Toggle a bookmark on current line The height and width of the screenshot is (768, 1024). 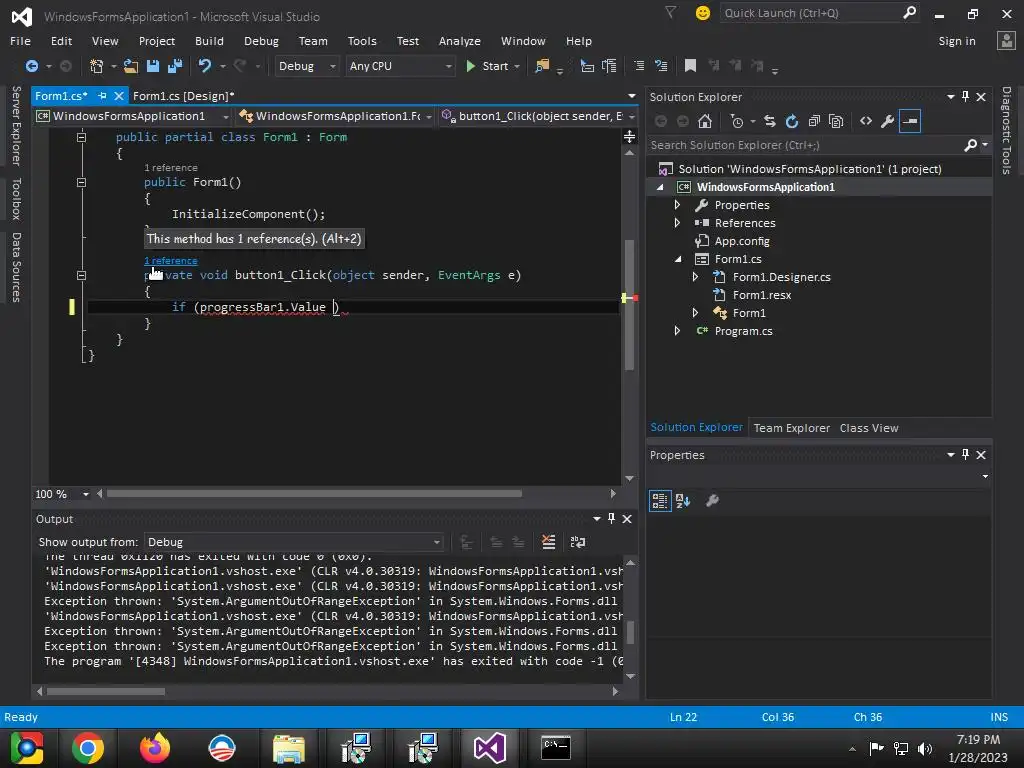point(690,66)
